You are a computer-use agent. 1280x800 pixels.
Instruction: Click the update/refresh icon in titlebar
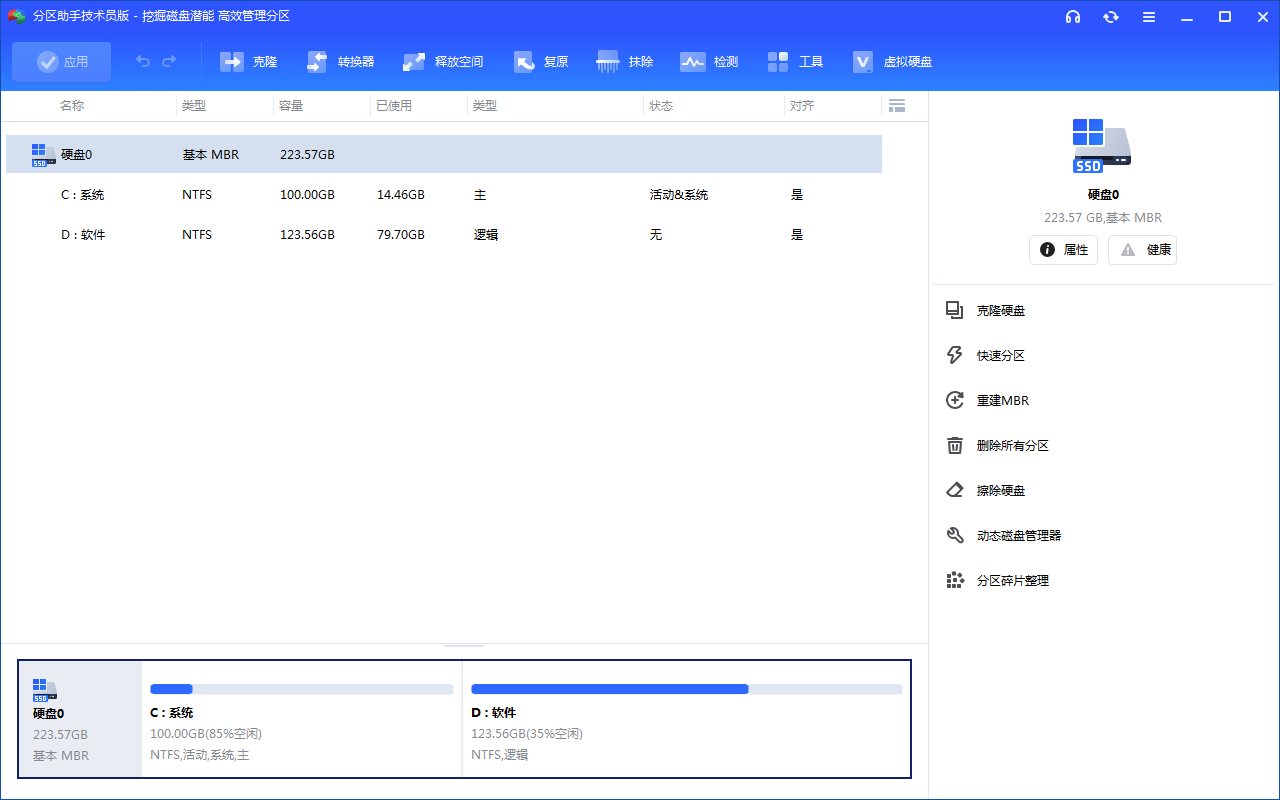click(x=1111, y=17)
